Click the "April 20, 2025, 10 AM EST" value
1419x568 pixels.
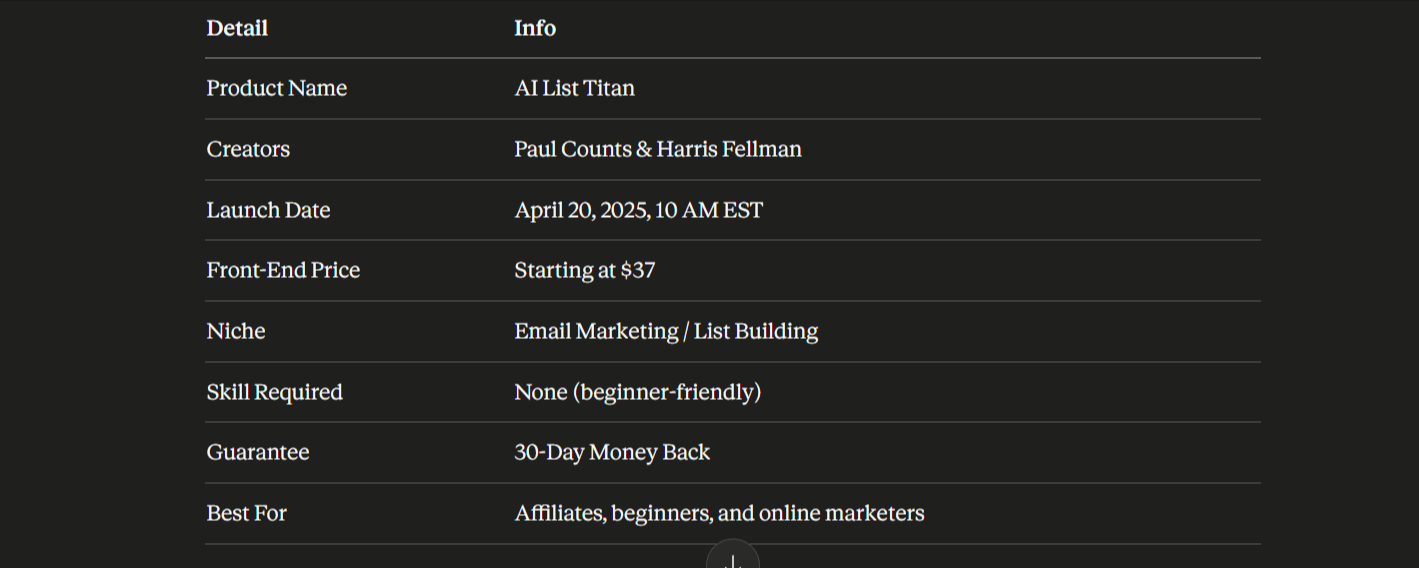click(638, 210)
